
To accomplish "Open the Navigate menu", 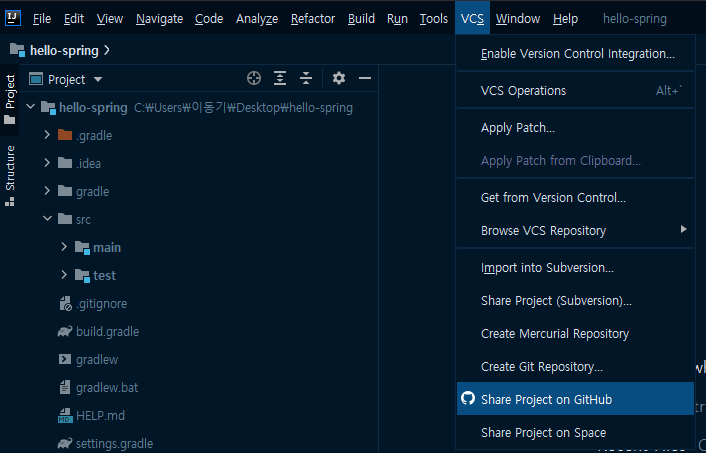I will [159, 19].
